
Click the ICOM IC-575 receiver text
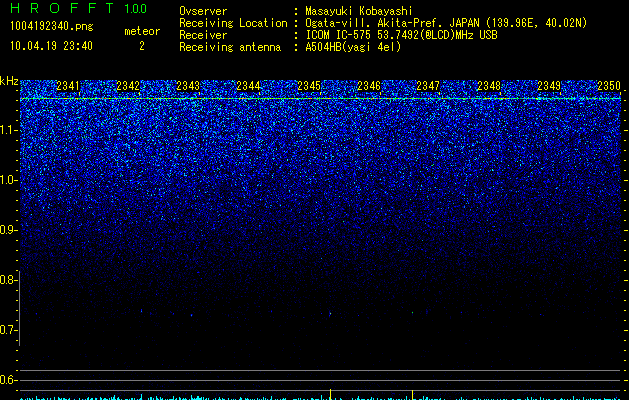(x=401, y=35)
